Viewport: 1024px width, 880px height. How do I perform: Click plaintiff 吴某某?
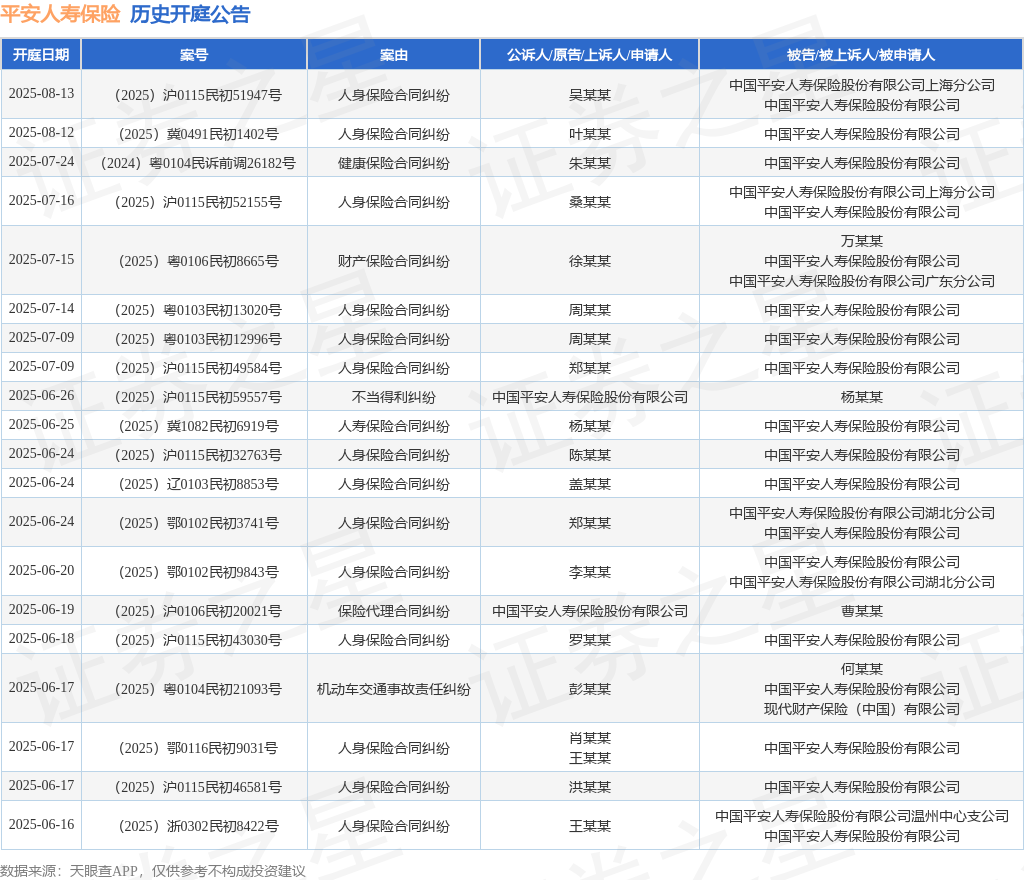tap(590, 95)
